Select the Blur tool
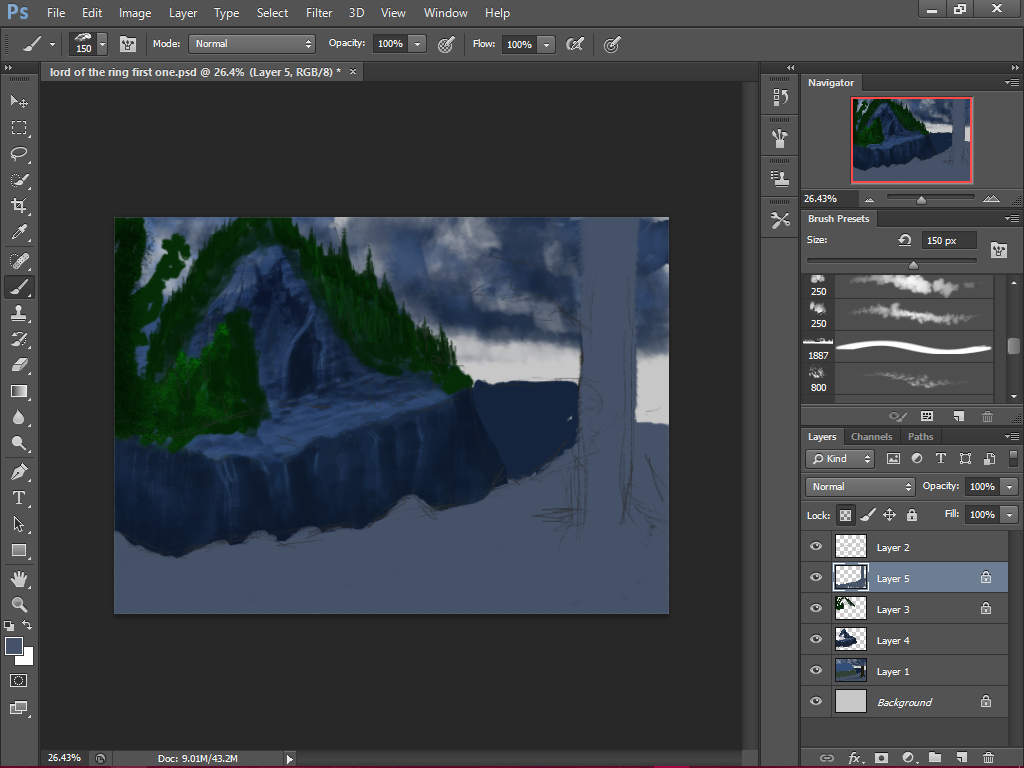The width and height of the screenshot is (1024, 768). coord(19,417)
